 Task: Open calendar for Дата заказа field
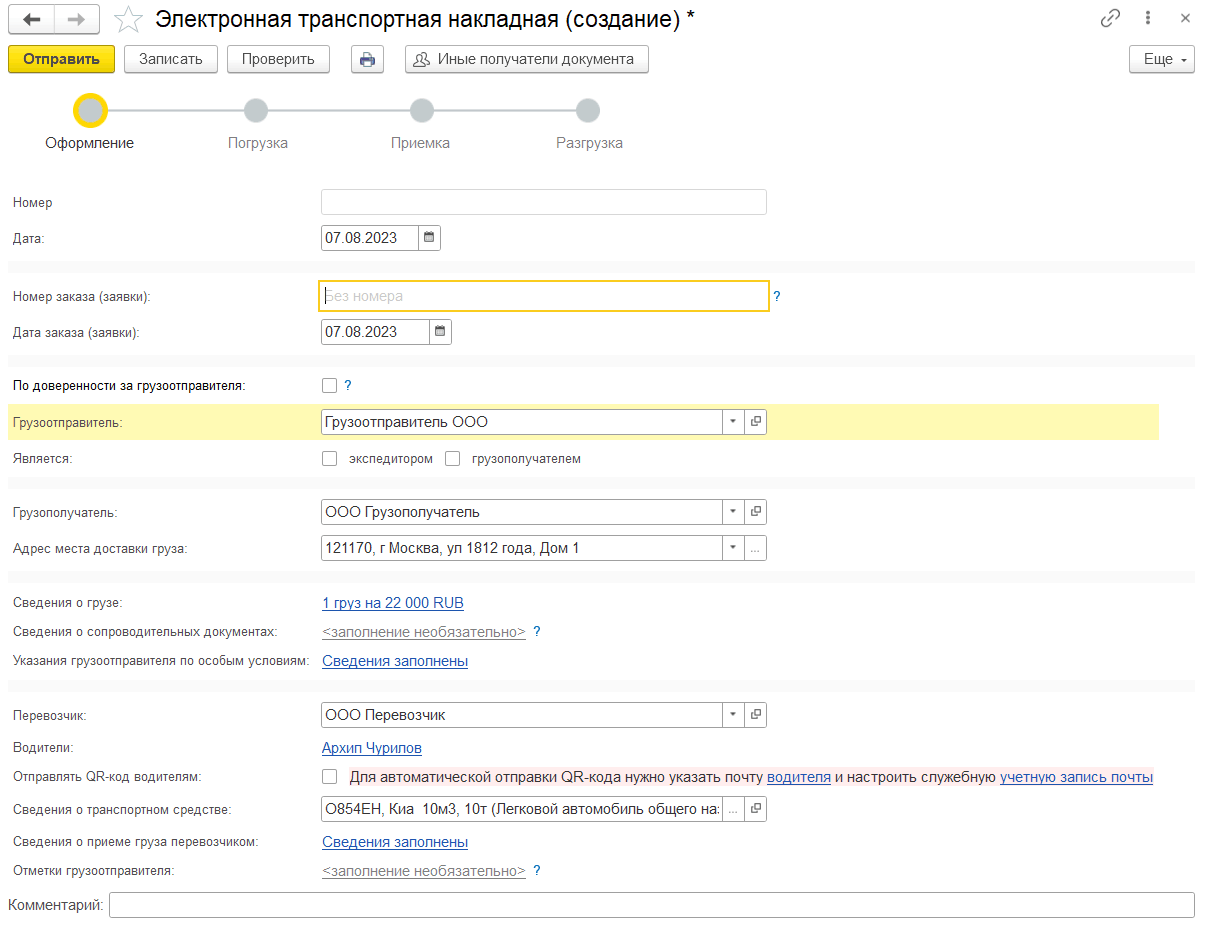[440, 332]
